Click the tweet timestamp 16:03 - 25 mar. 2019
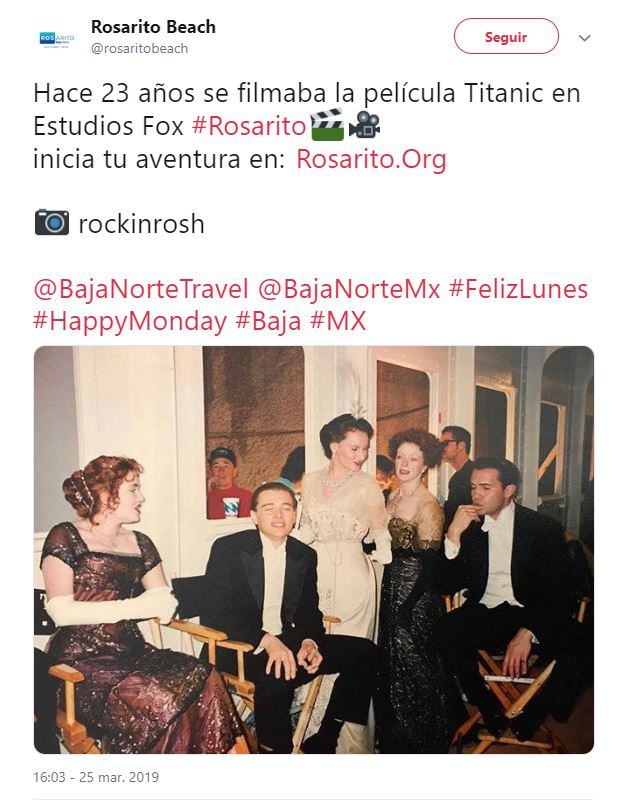619x800 pixels. click(96, 777)
